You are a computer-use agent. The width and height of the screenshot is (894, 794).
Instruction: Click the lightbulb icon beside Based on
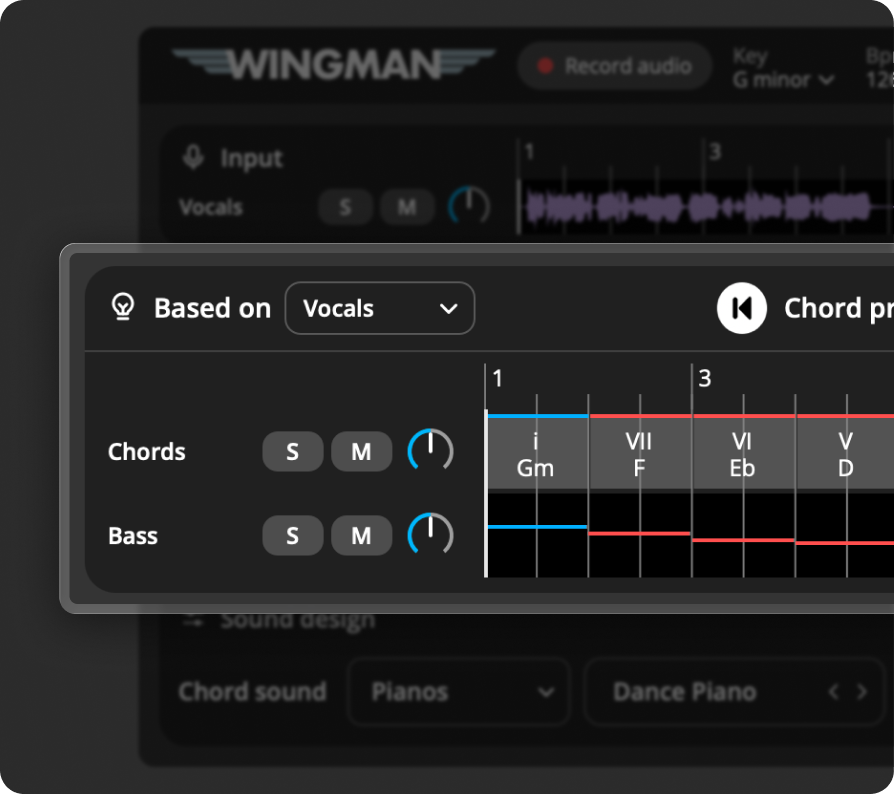pos(122,308)
